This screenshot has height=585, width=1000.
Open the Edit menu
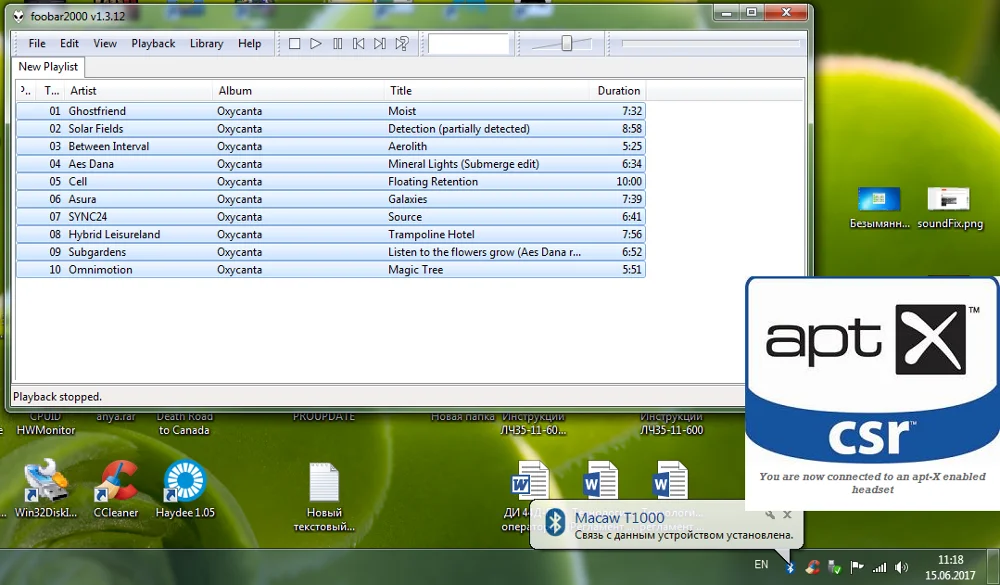[x=69, y=43]
